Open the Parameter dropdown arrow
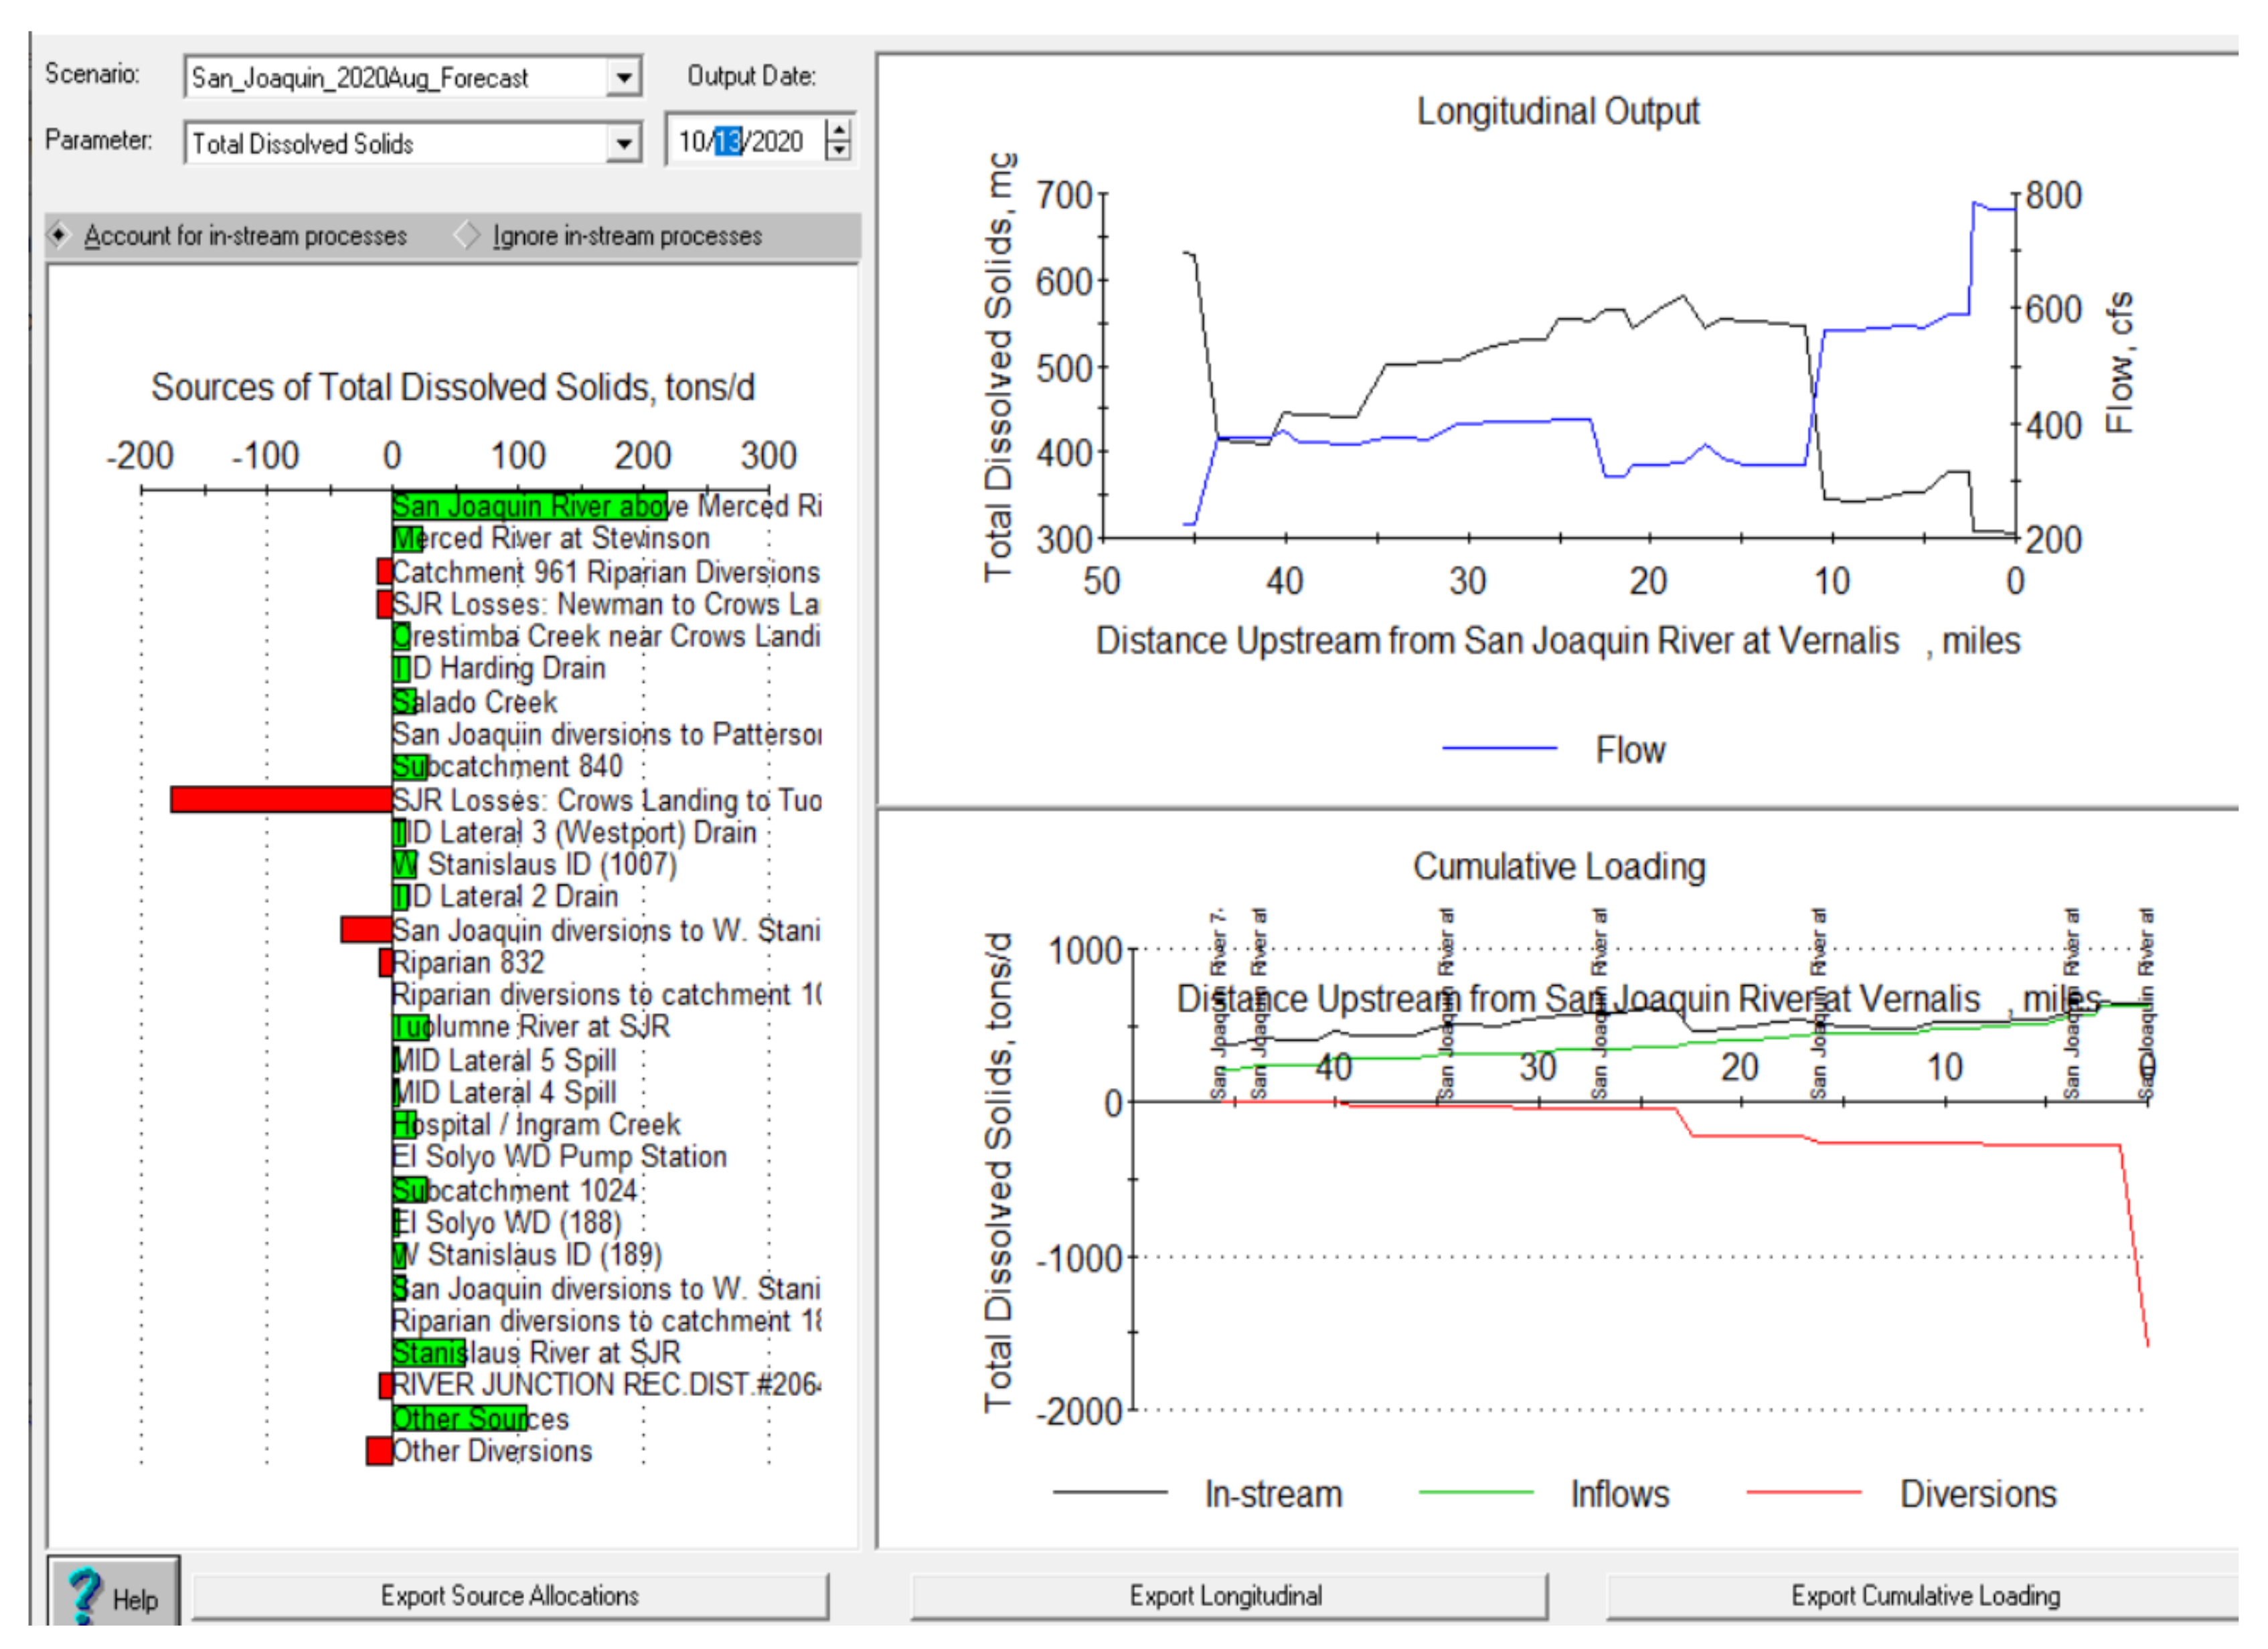 pos(624,143)
